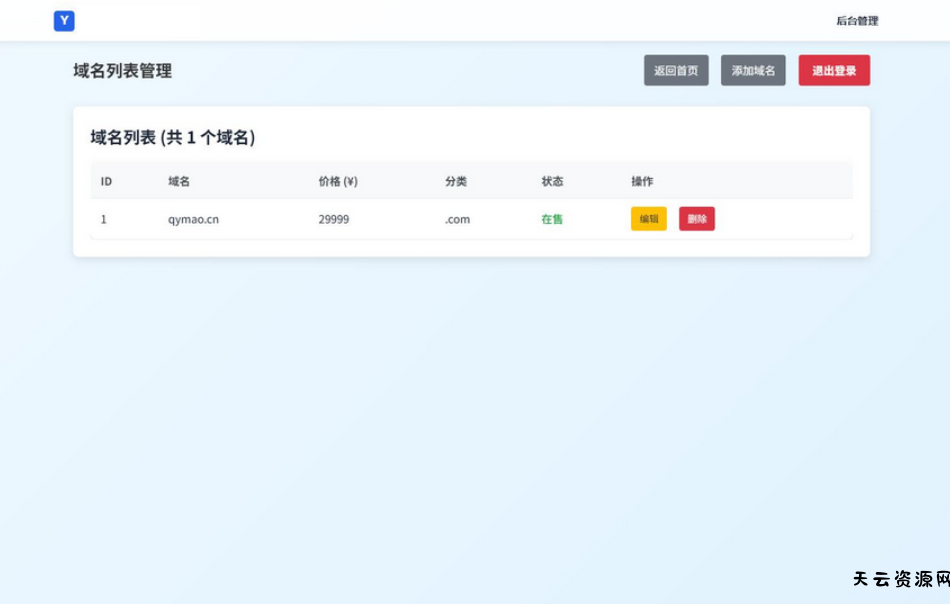Click the 域名列表 (共 1 个域名) heading

click(x=172, y=138)
